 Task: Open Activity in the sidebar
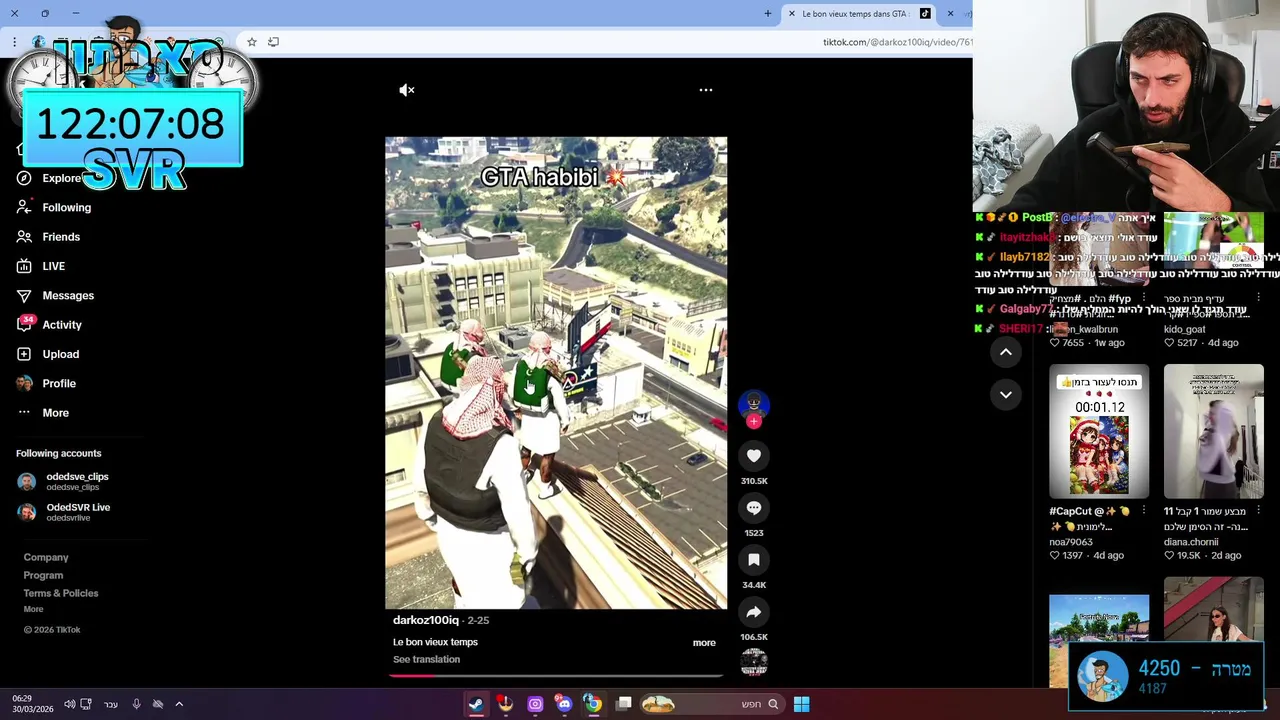[x=62, y=325]
